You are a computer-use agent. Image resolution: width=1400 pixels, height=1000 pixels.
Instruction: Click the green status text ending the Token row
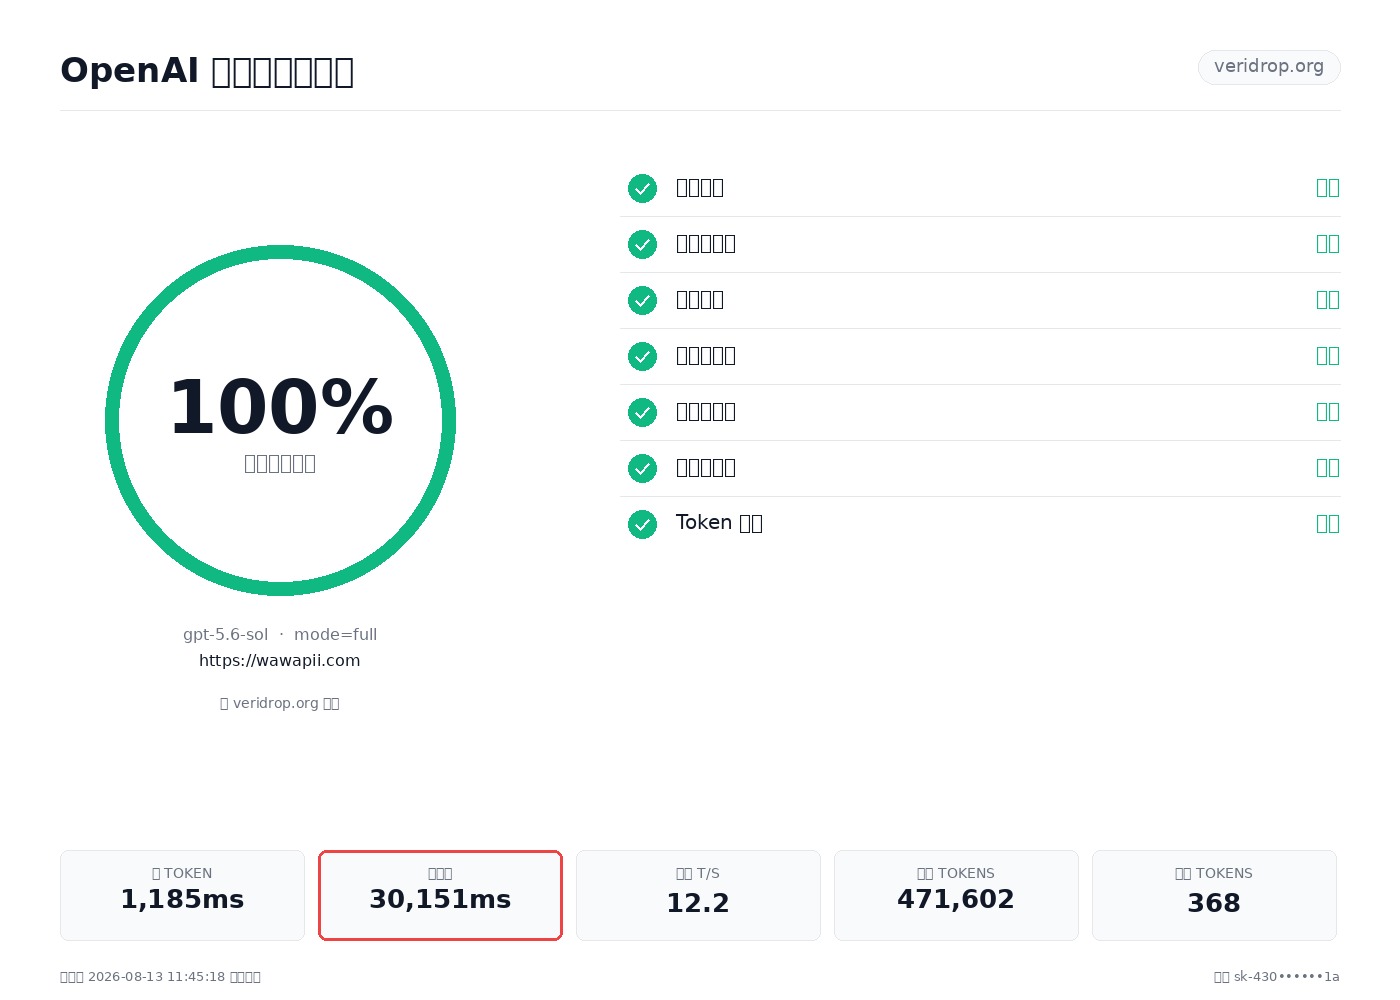pyautogui.click(x=1327, y=523)
